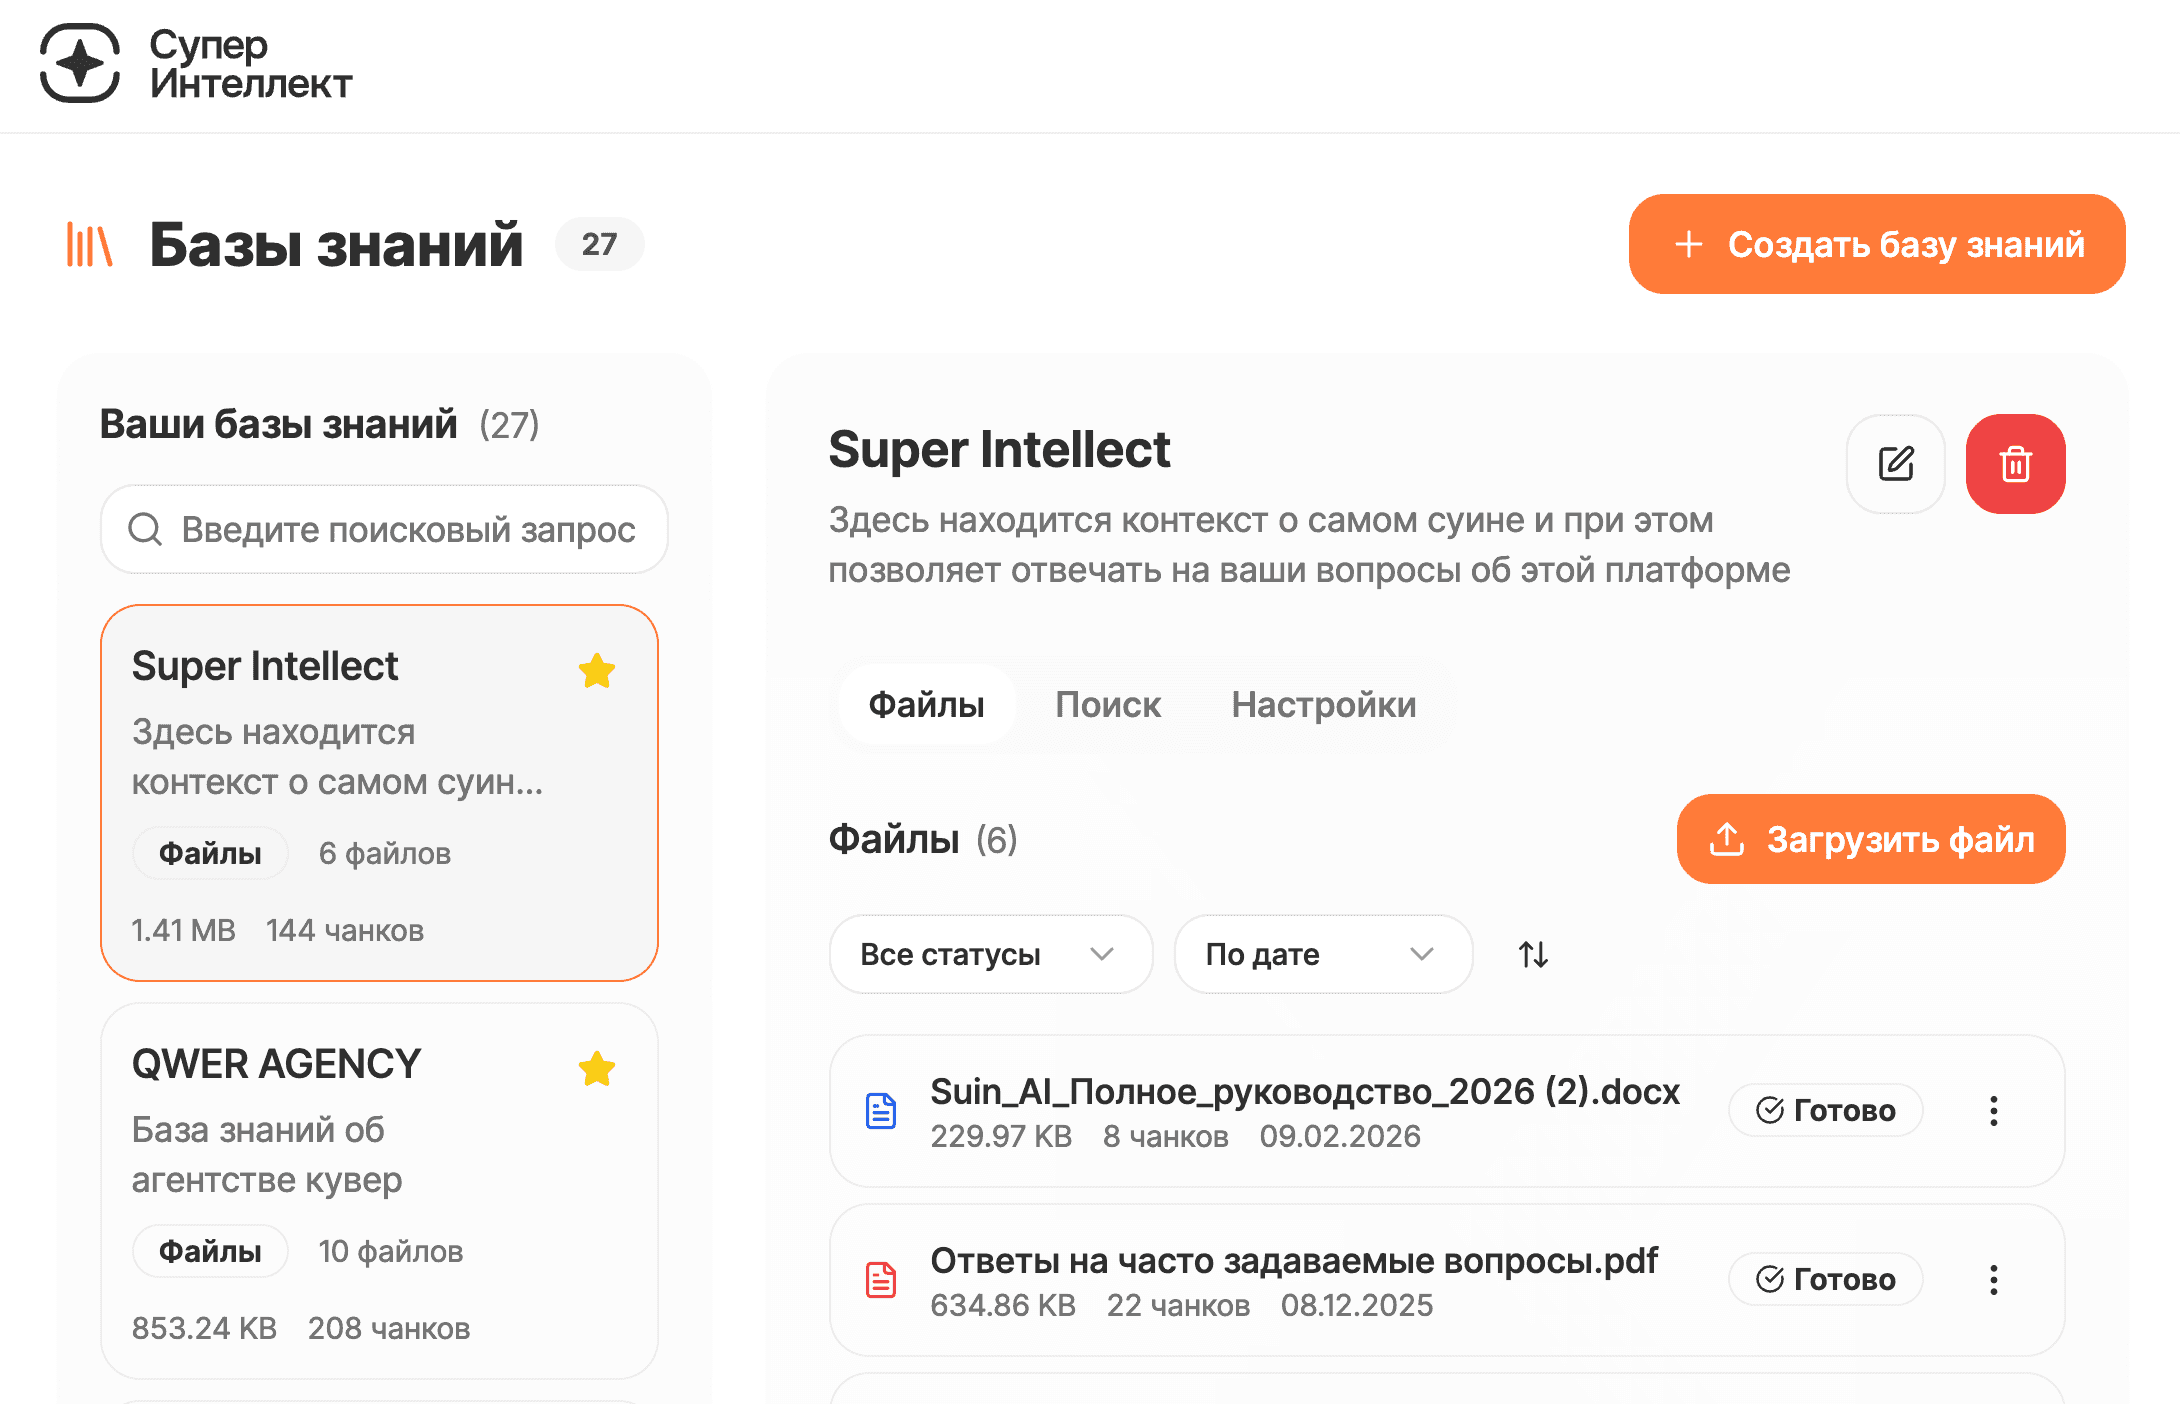The height and width of the screenshot is (1404, 2180).
Task: Click the Супер Интеллект brand text
Action: point(251,64)
